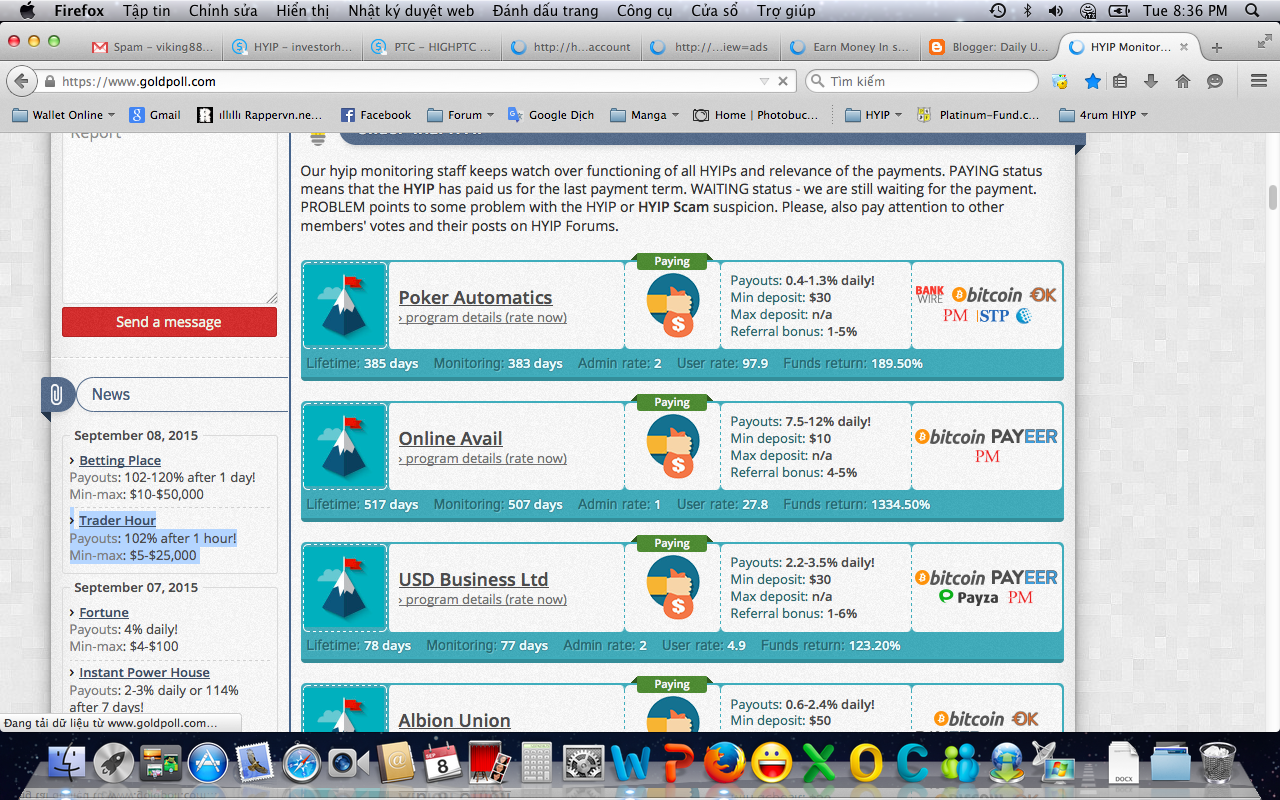
Task: Open the Firefox hamburger menu
Action: [1259, 81]
